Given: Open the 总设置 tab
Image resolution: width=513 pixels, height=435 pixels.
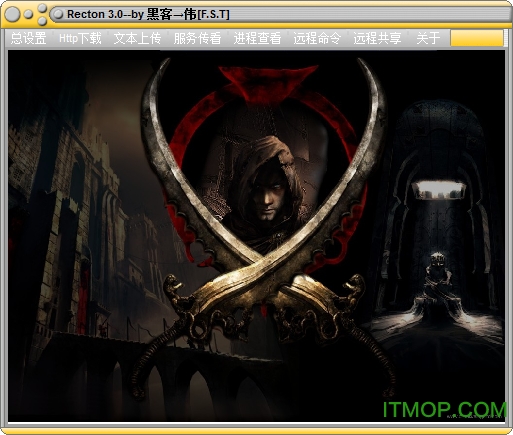Looking at the screenshot, I should [x=28, y=38].
